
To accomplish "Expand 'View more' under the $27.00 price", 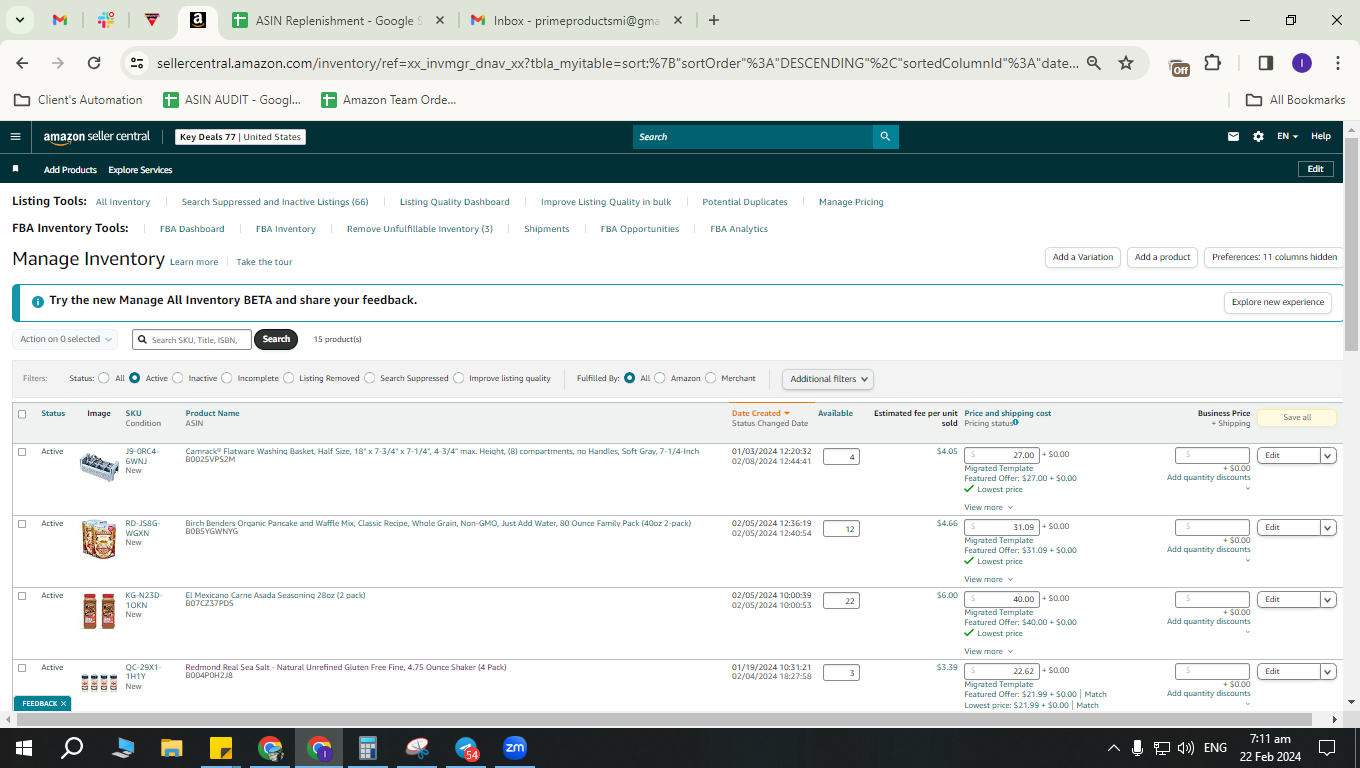I will 988,507.
